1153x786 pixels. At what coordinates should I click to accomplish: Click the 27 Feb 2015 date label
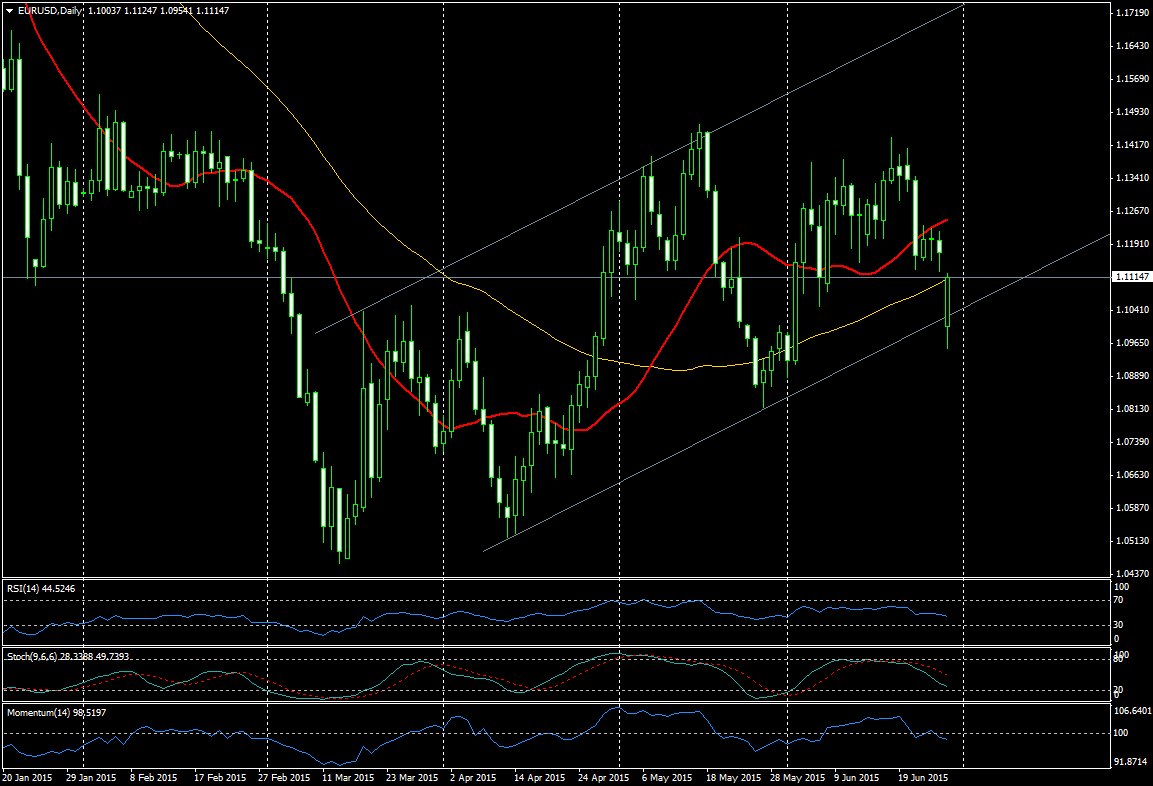pyautogui.click(x=281, y=777)
